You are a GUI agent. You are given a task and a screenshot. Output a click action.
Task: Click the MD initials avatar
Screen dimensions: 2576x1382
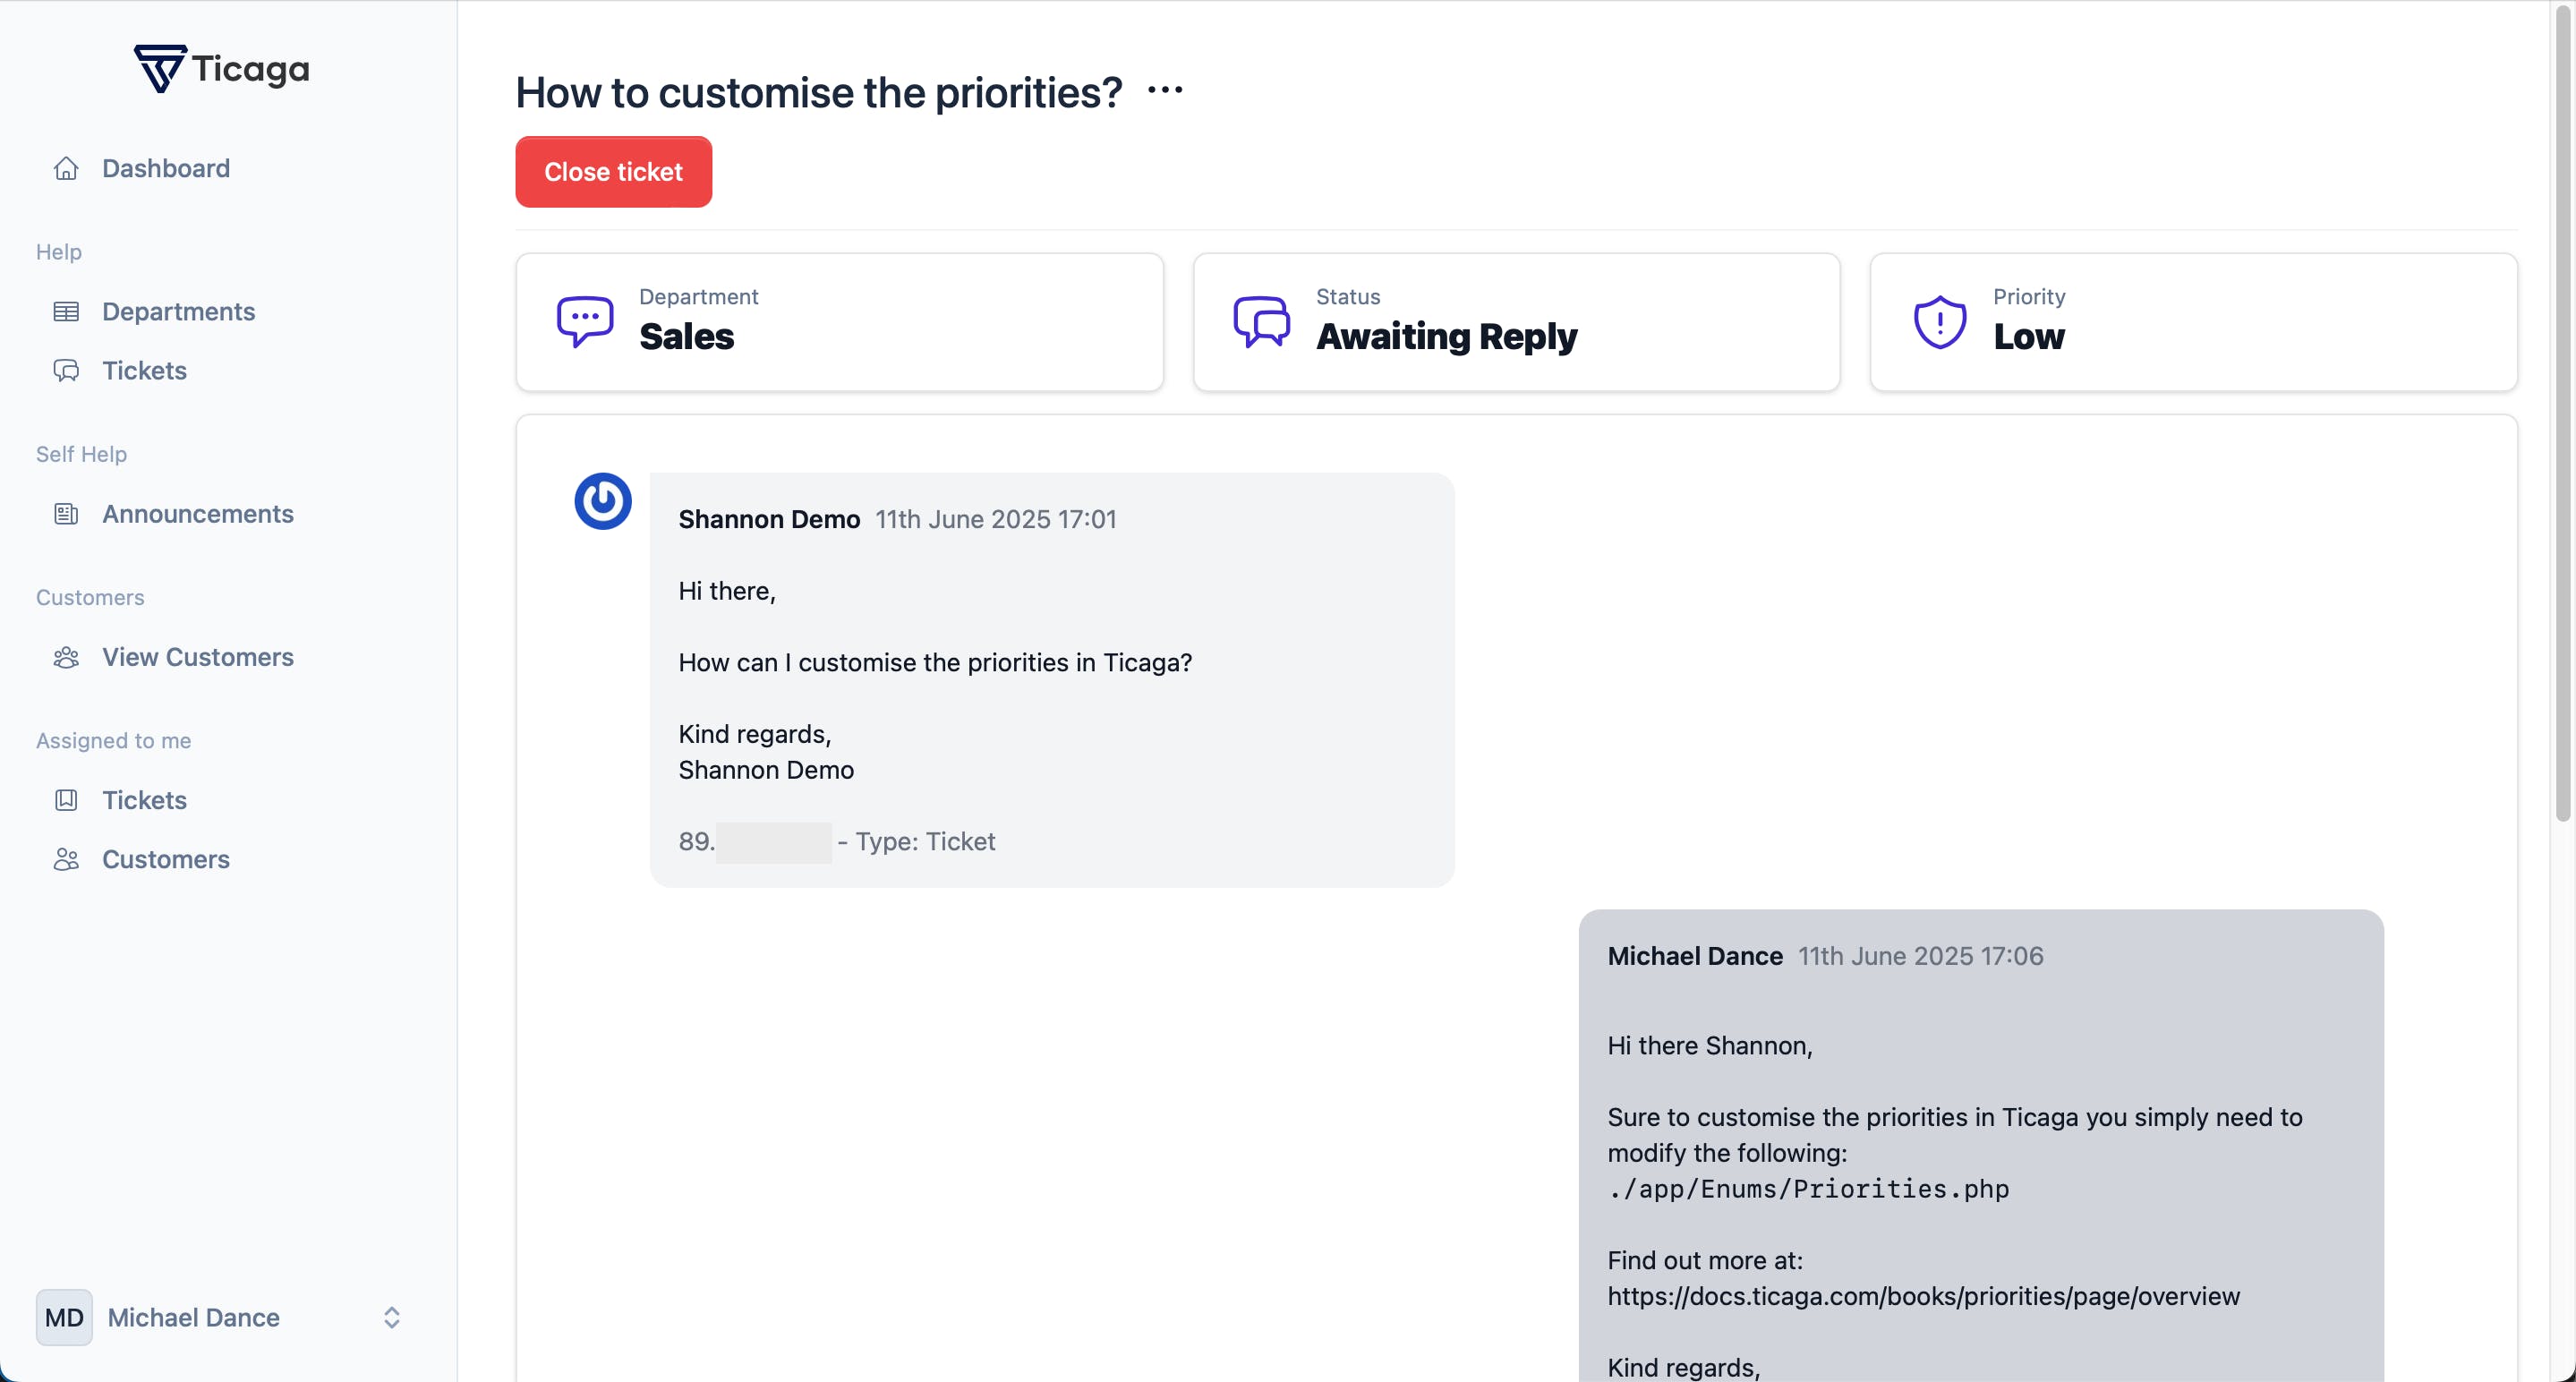(x=64, y=1317)
